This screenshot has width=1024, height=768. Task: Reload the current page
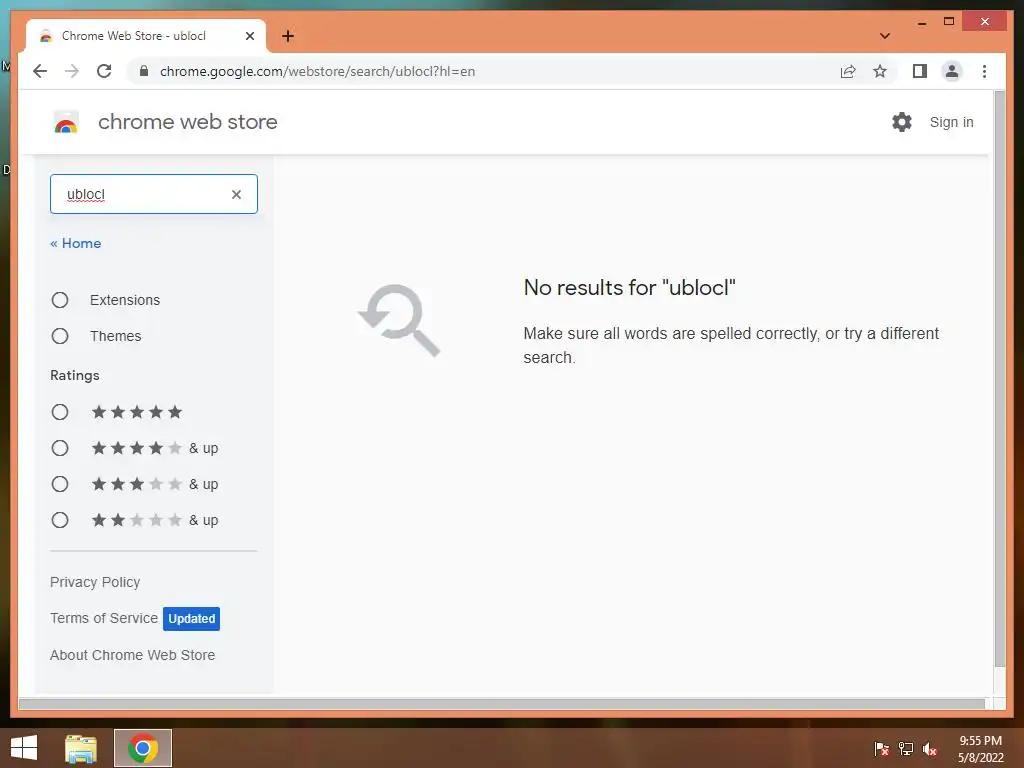(x=104, y=71)
